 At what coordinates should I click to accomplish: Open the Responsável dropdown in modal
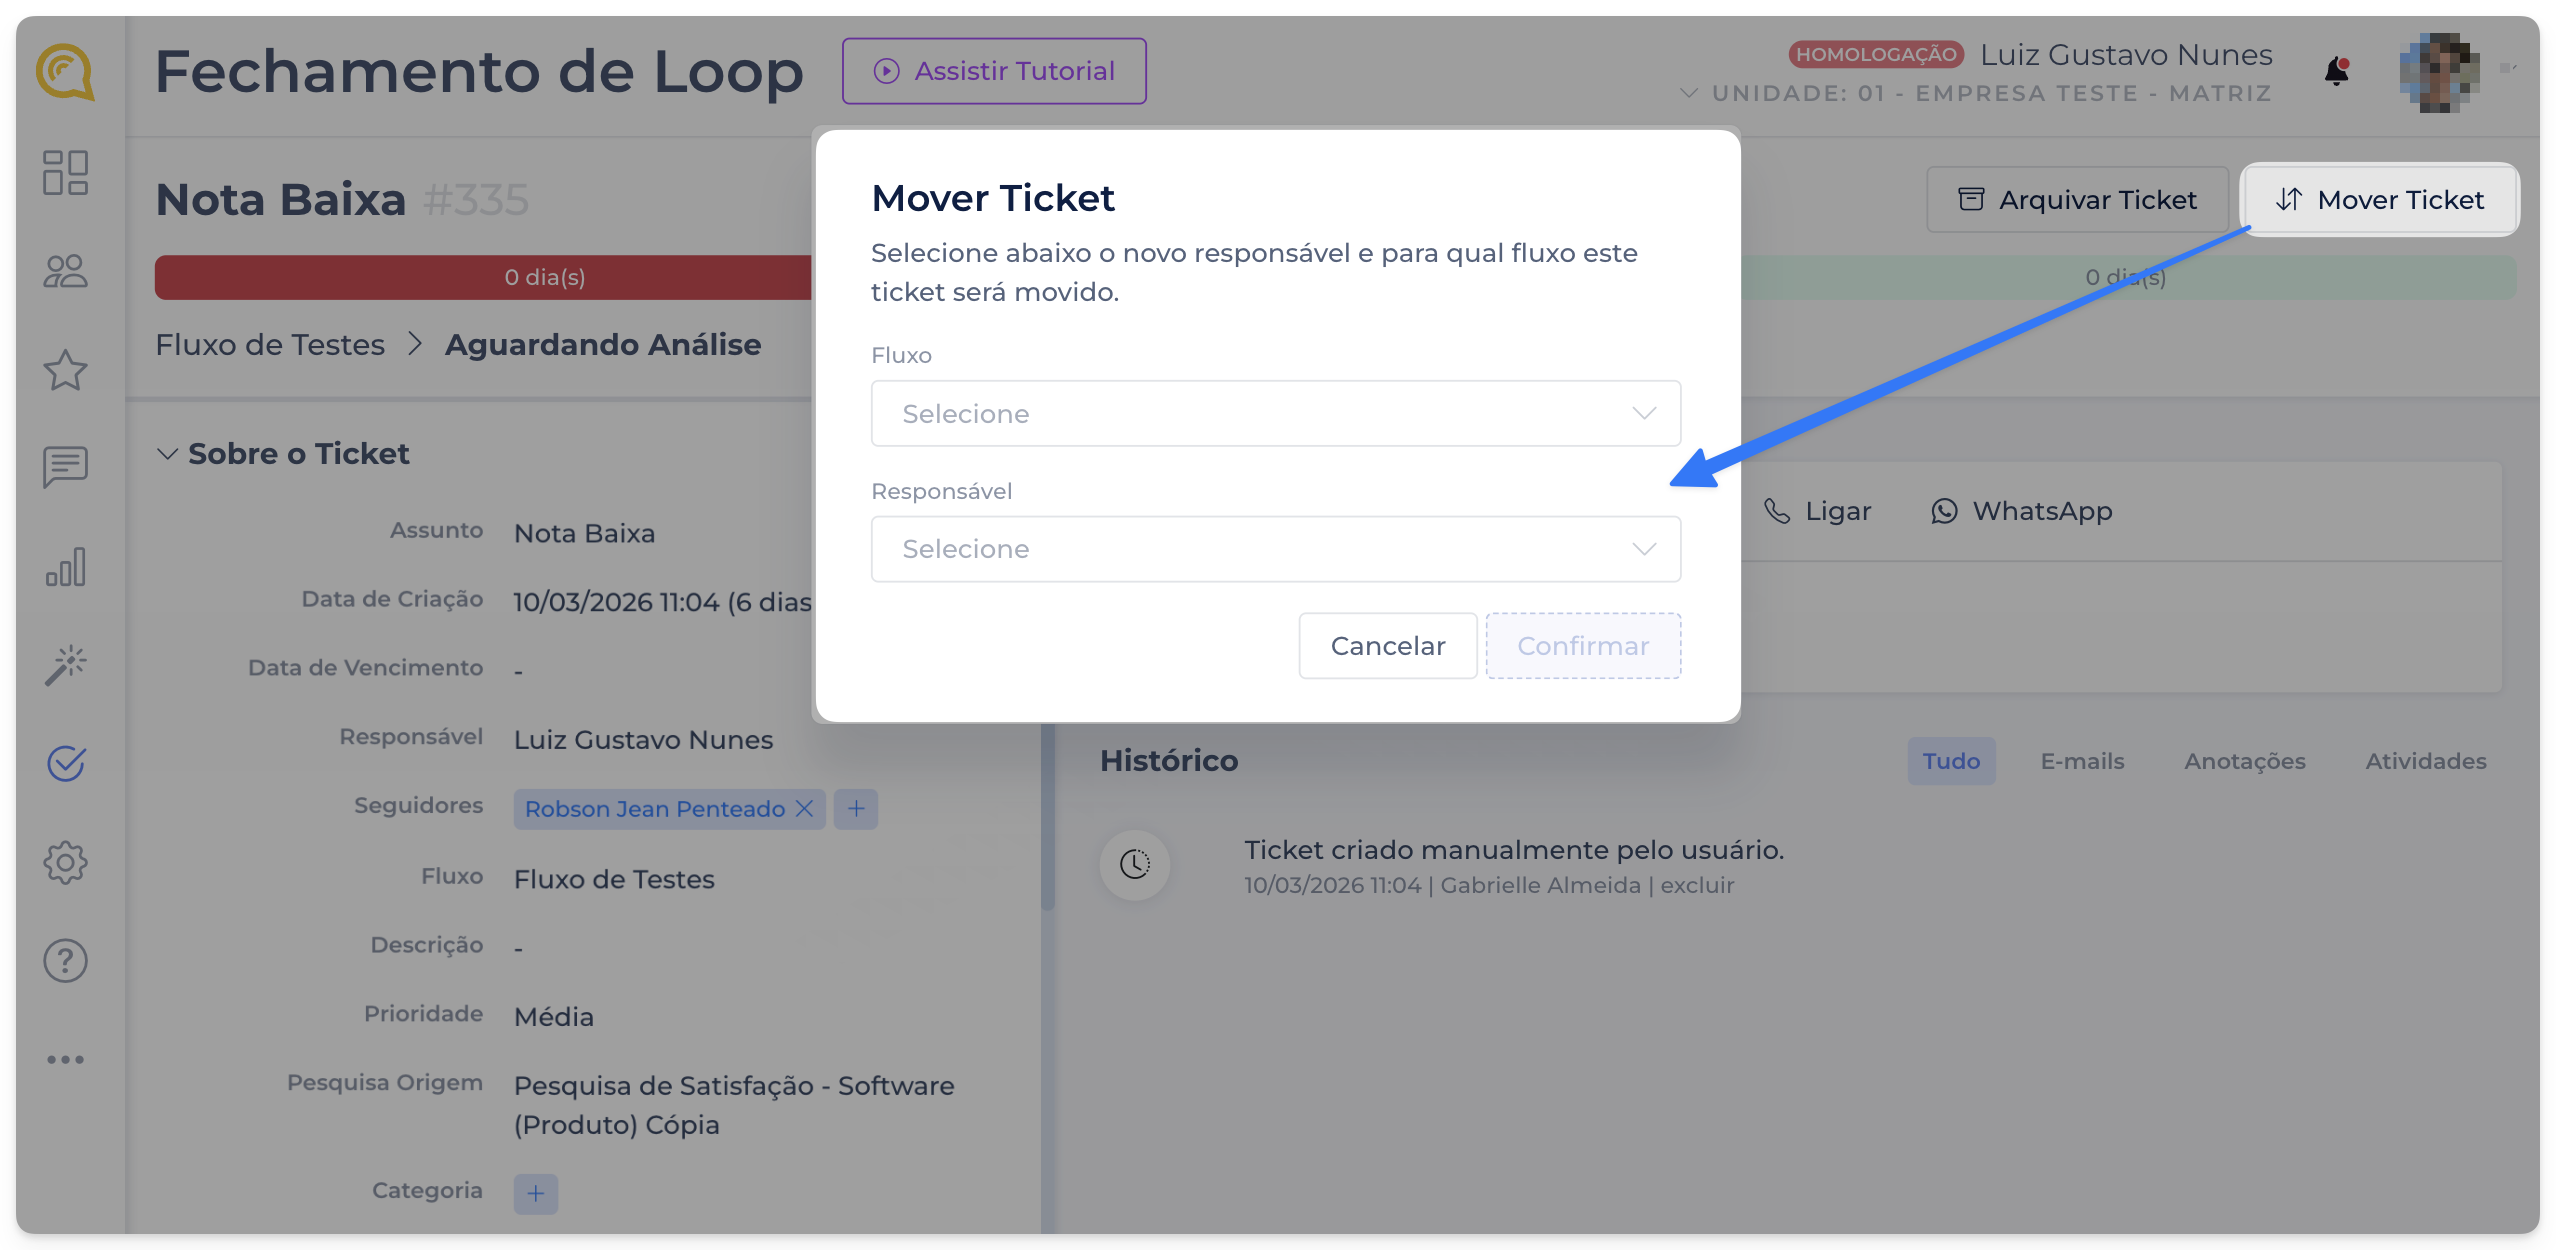1275,549
